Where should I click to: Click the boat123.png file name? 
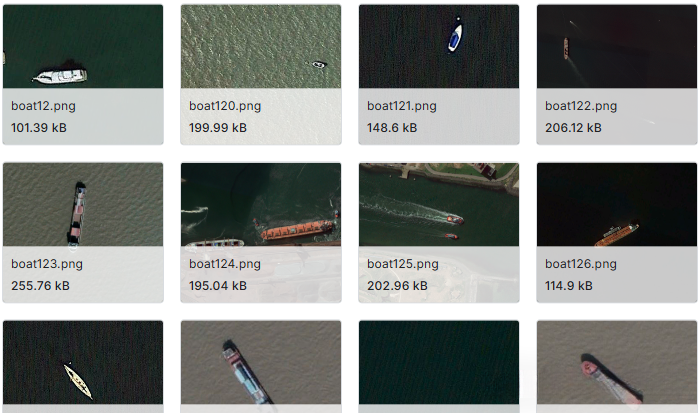point(47,264)
